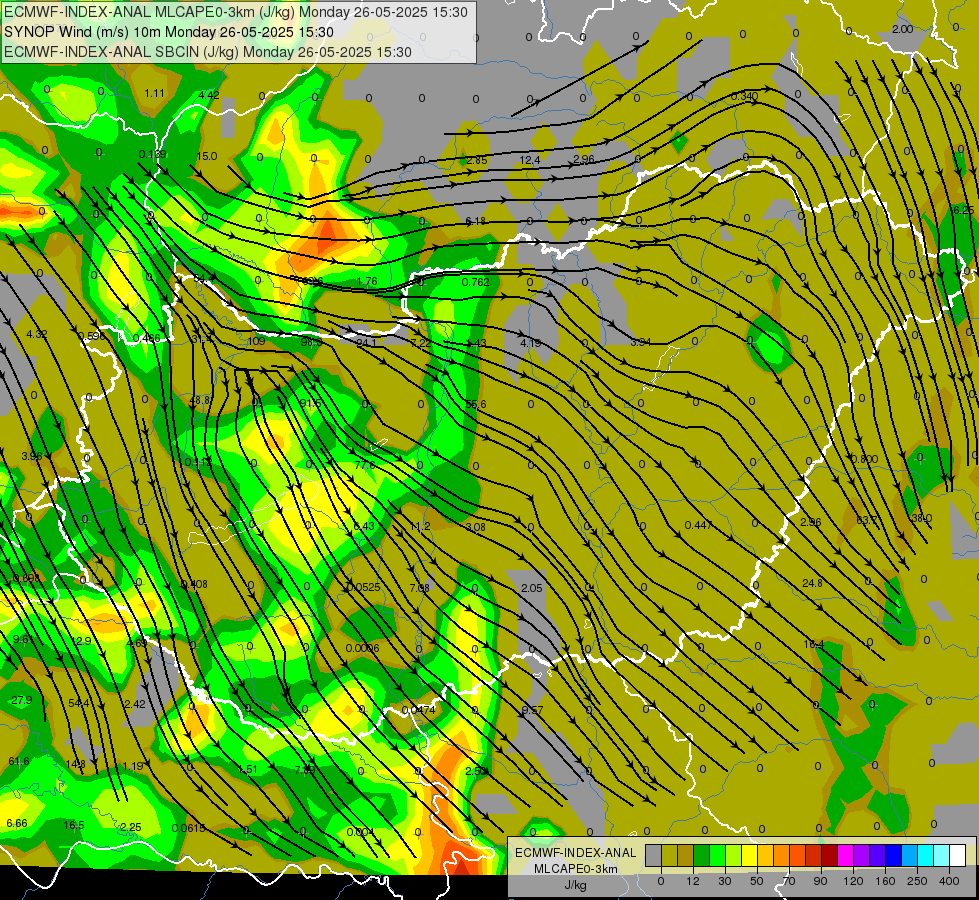This screenshot has width=979, height=900.
Task: Click the map value 4.42
Action: point(209,95)
